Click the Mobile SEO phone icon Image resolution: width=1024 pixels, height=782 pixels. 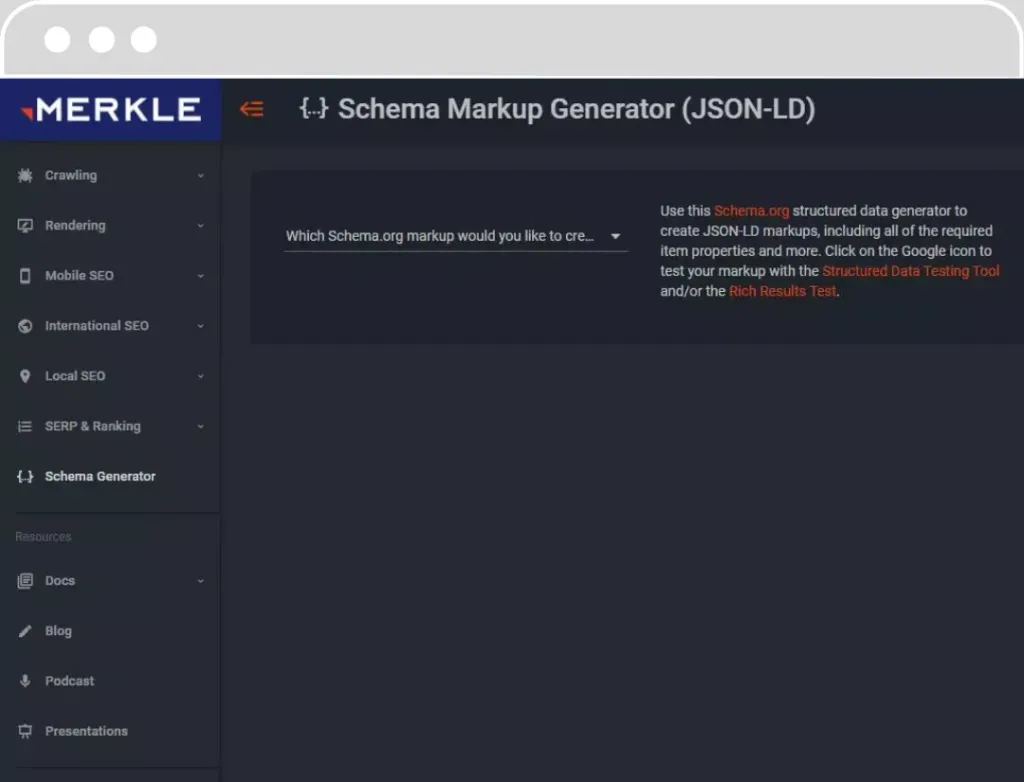pyautogui.click(x=25, y=276)
